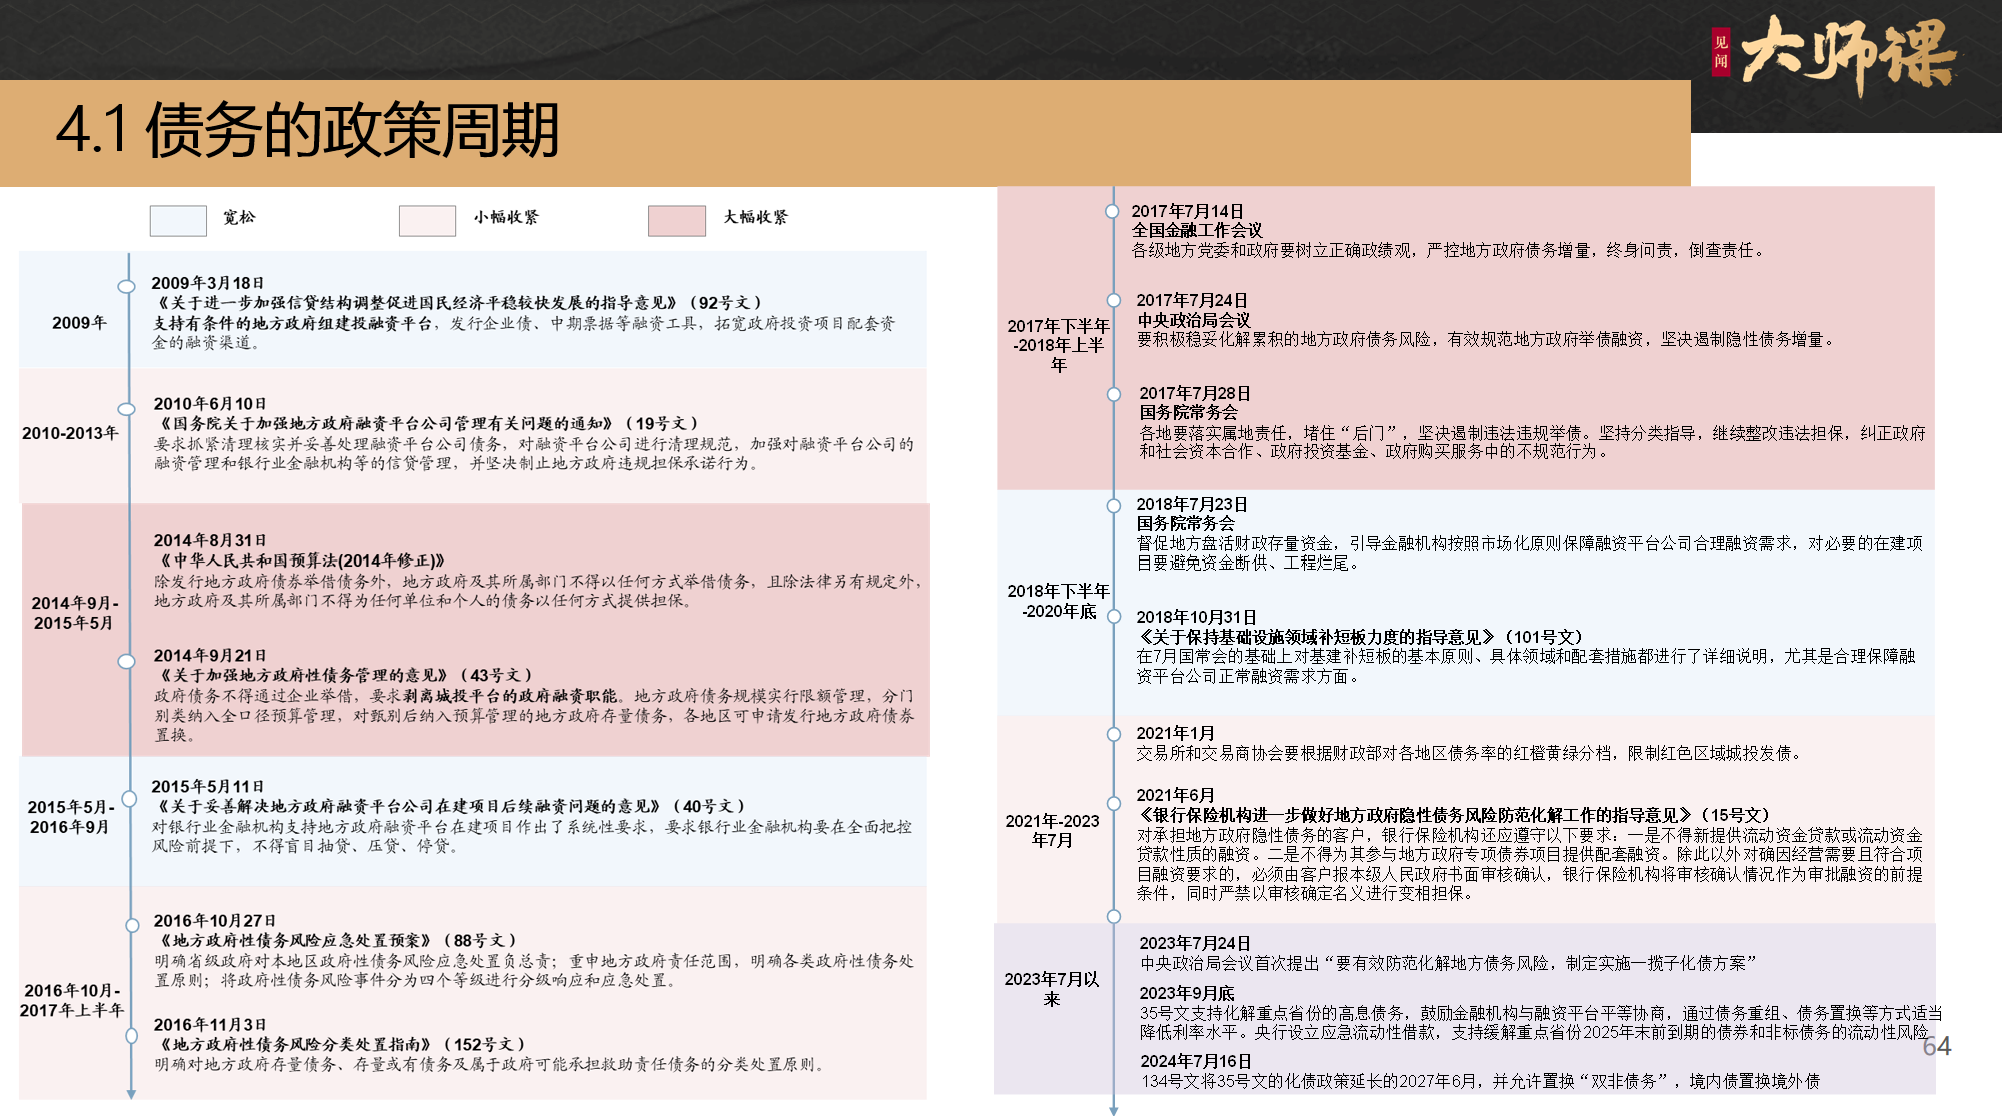Click the 2009年 period label
The width and height of the screenshot is (2002, 1116).
pyautogui.click(x=79, y=323)
